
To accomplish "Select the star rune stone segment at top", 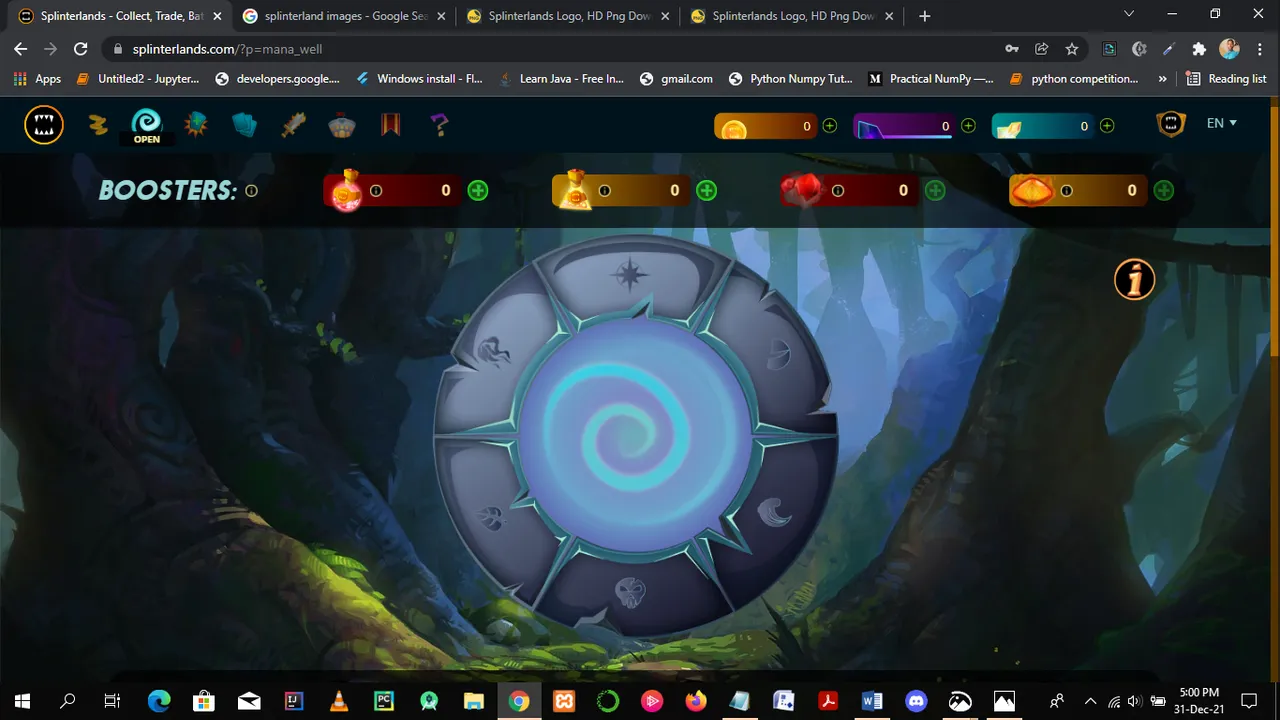I will coord(630,274).
